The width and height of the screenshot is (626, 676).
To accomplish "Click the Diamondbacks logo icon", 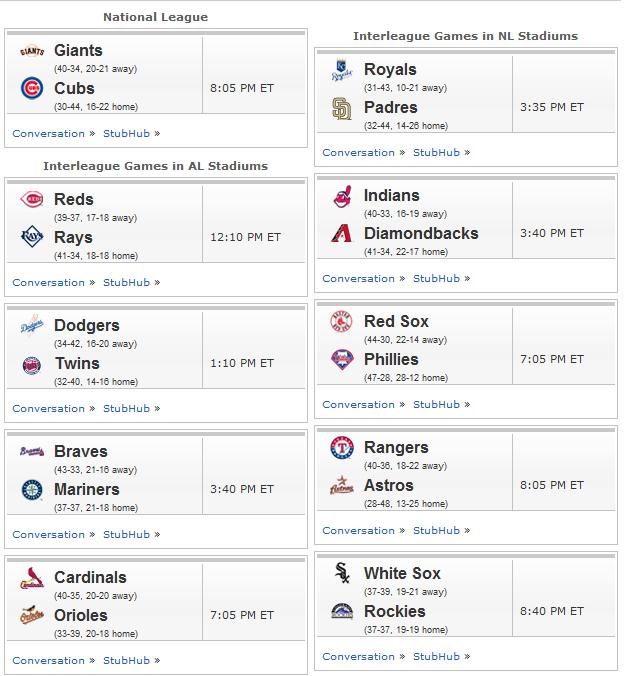I will pyautogui.click(x=342, y=233).
